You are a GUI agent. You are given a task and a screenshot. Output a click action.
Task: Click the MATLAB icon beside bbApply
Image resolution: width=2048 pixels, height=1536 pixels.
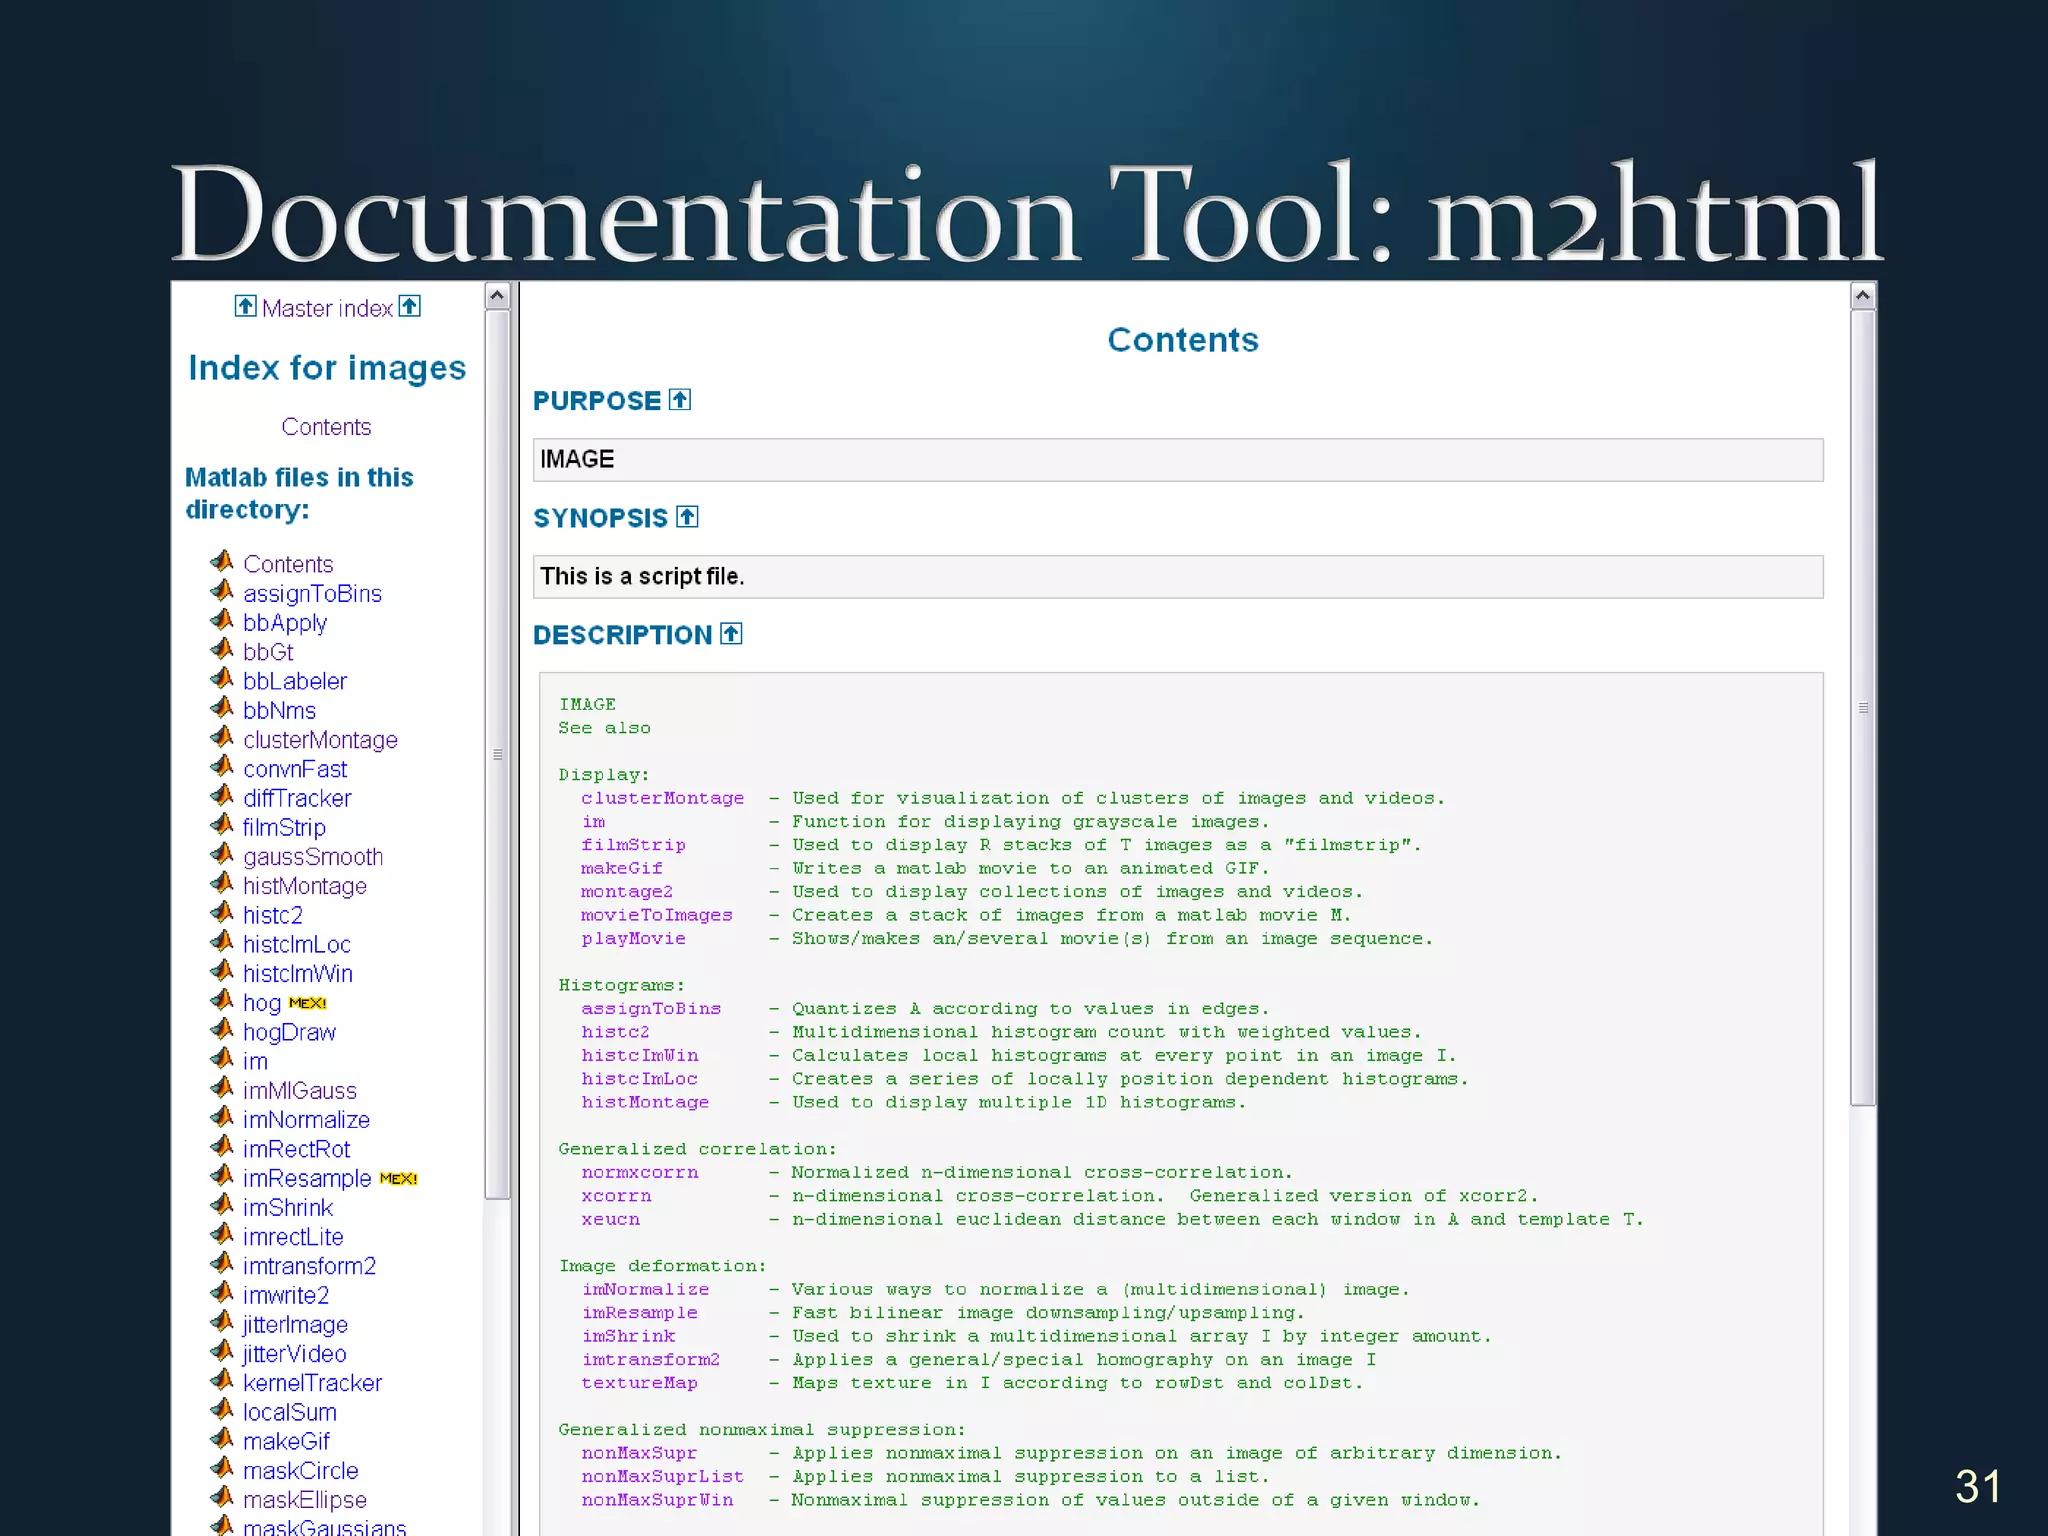pyautogui.click(x=222, y=620)
